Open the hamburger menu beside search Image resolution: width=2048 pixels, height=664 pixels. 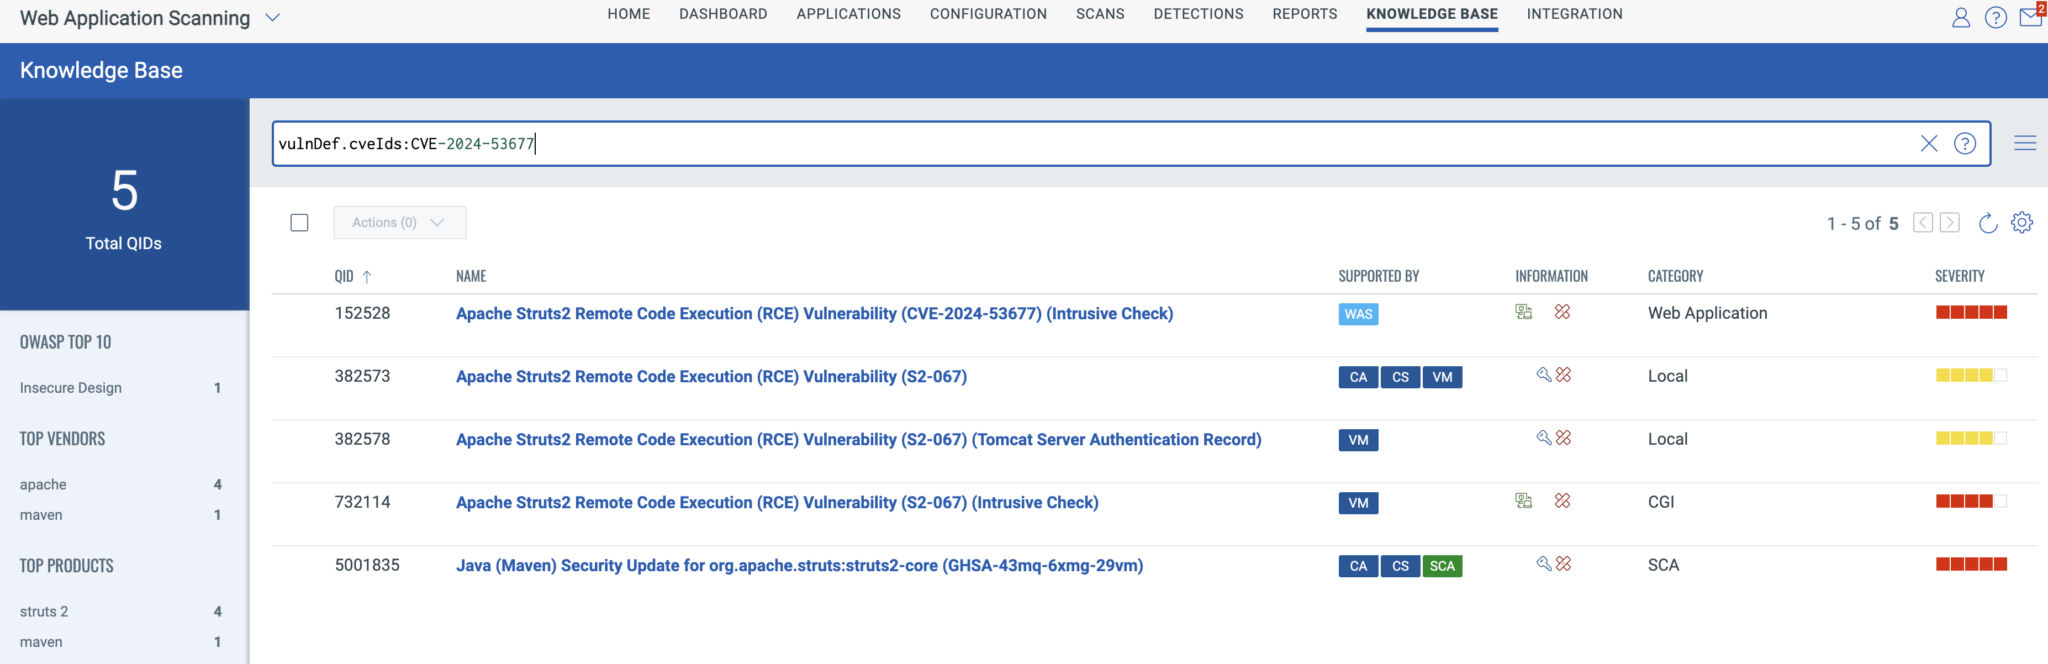coord(2025,143)
